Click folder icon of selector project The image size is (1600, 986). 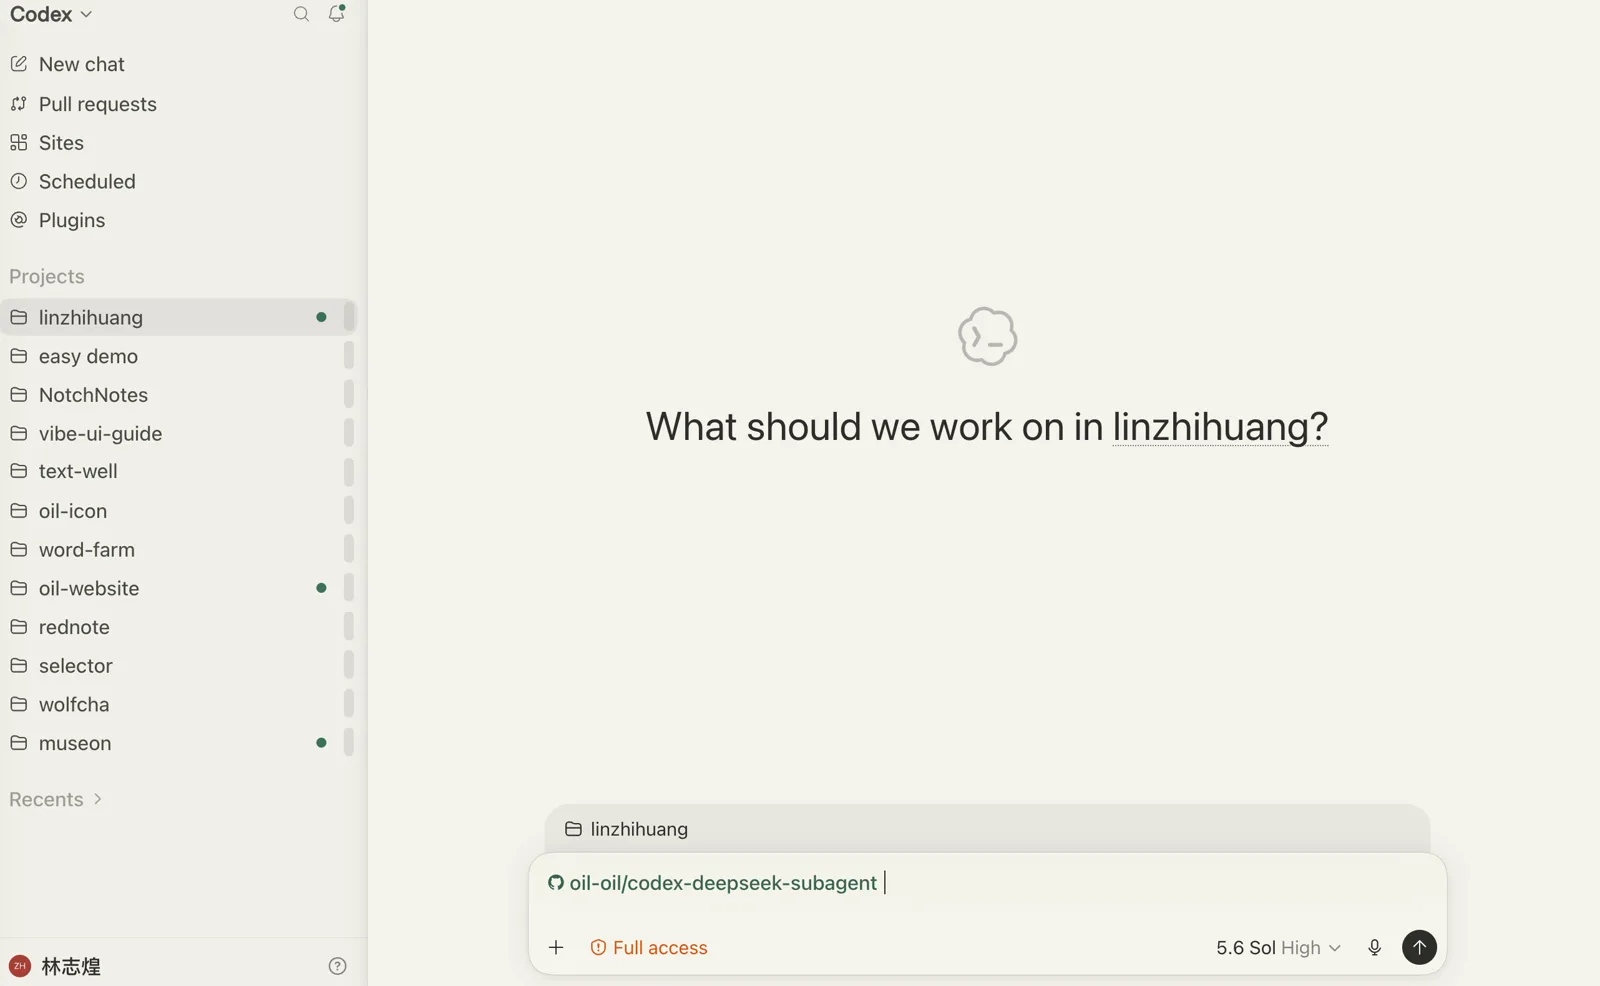click(18, 666)
